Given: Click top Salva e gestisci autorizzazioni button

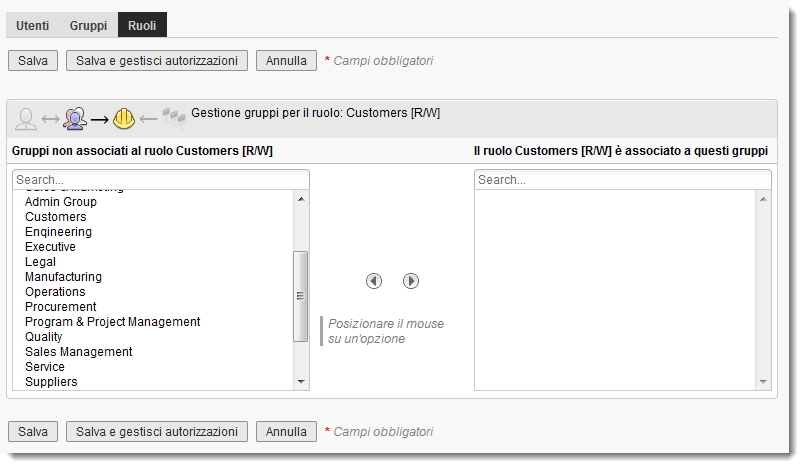Looking at the screenshot, I should click(157, 60).
